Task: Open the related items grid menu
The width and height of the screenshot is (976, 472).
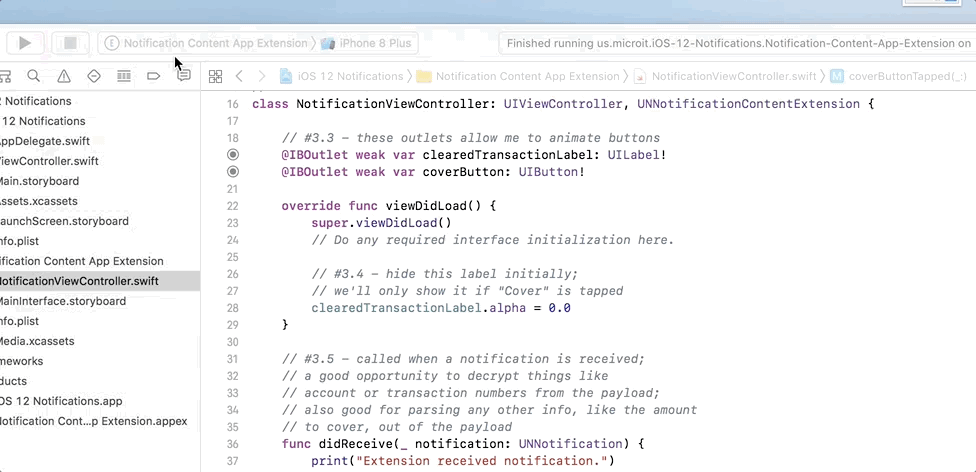Action: (215, 76)
